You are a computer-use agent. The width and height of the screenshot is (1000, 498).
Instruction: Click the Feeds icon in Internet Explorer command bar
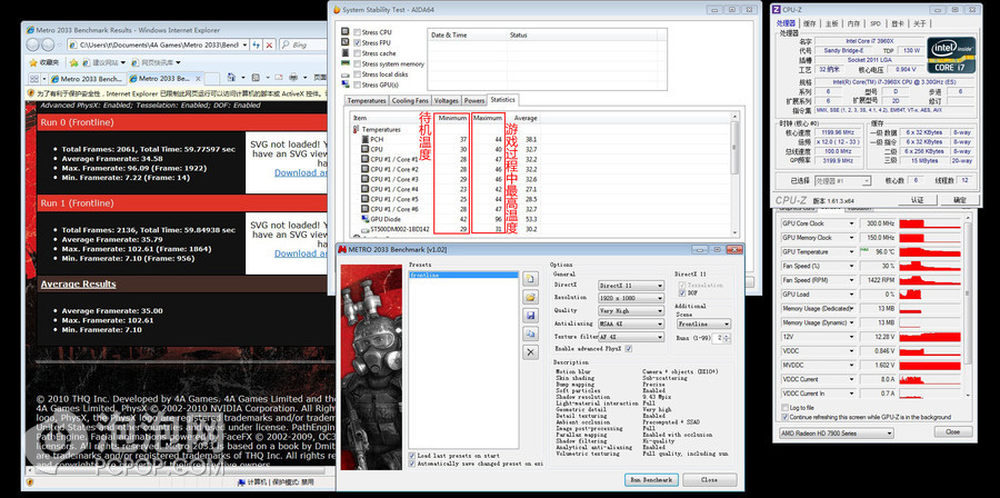pyautogui.click(x=254, y=78)
